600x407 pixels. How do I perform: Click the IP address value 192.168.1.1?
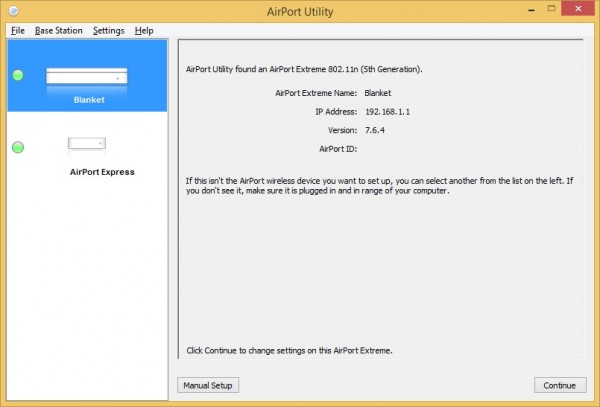[x=387, y=112]
